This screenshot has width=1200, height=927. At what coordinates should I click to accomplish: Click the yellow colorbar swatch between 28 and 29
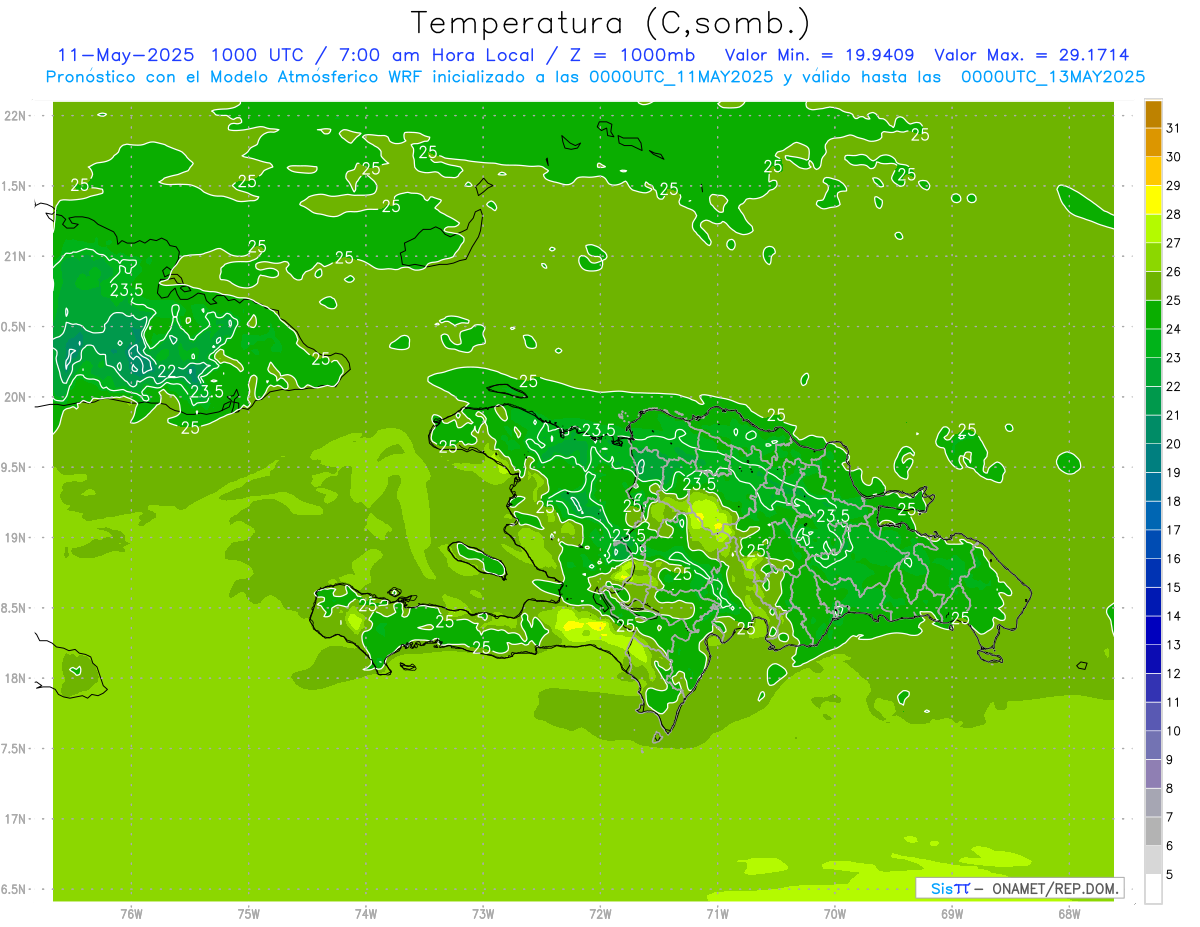1153,200
